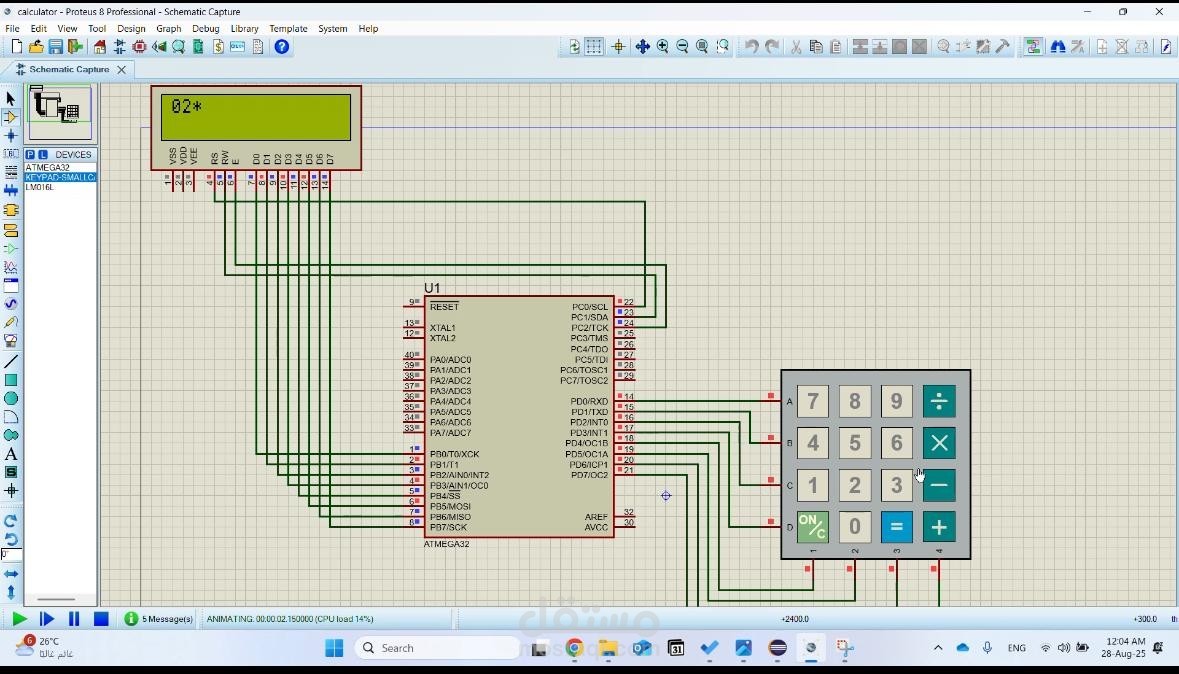Activate the zoom to area tool
Image resolution: width=1179 pixels, height=674 pixels.
[x=722, y=47]
